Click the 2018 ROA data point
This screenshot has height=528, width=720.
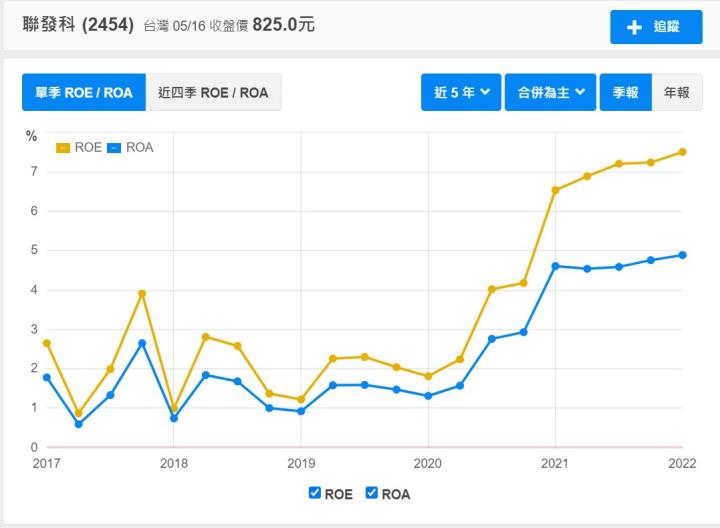pos(174,418)
